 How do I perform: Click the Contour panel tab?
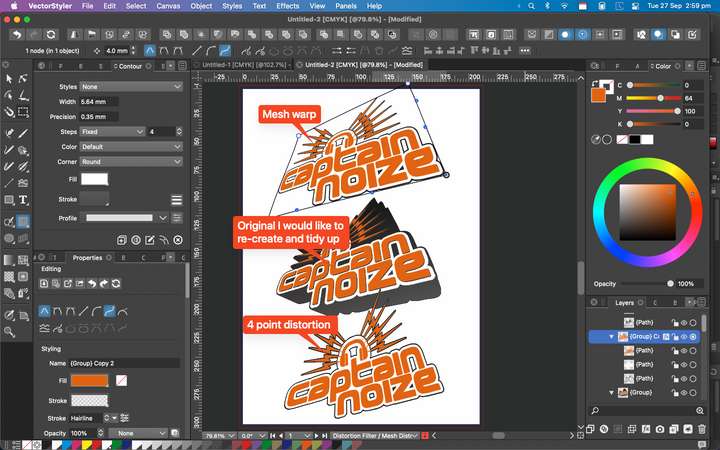click(x=130, y=66)
